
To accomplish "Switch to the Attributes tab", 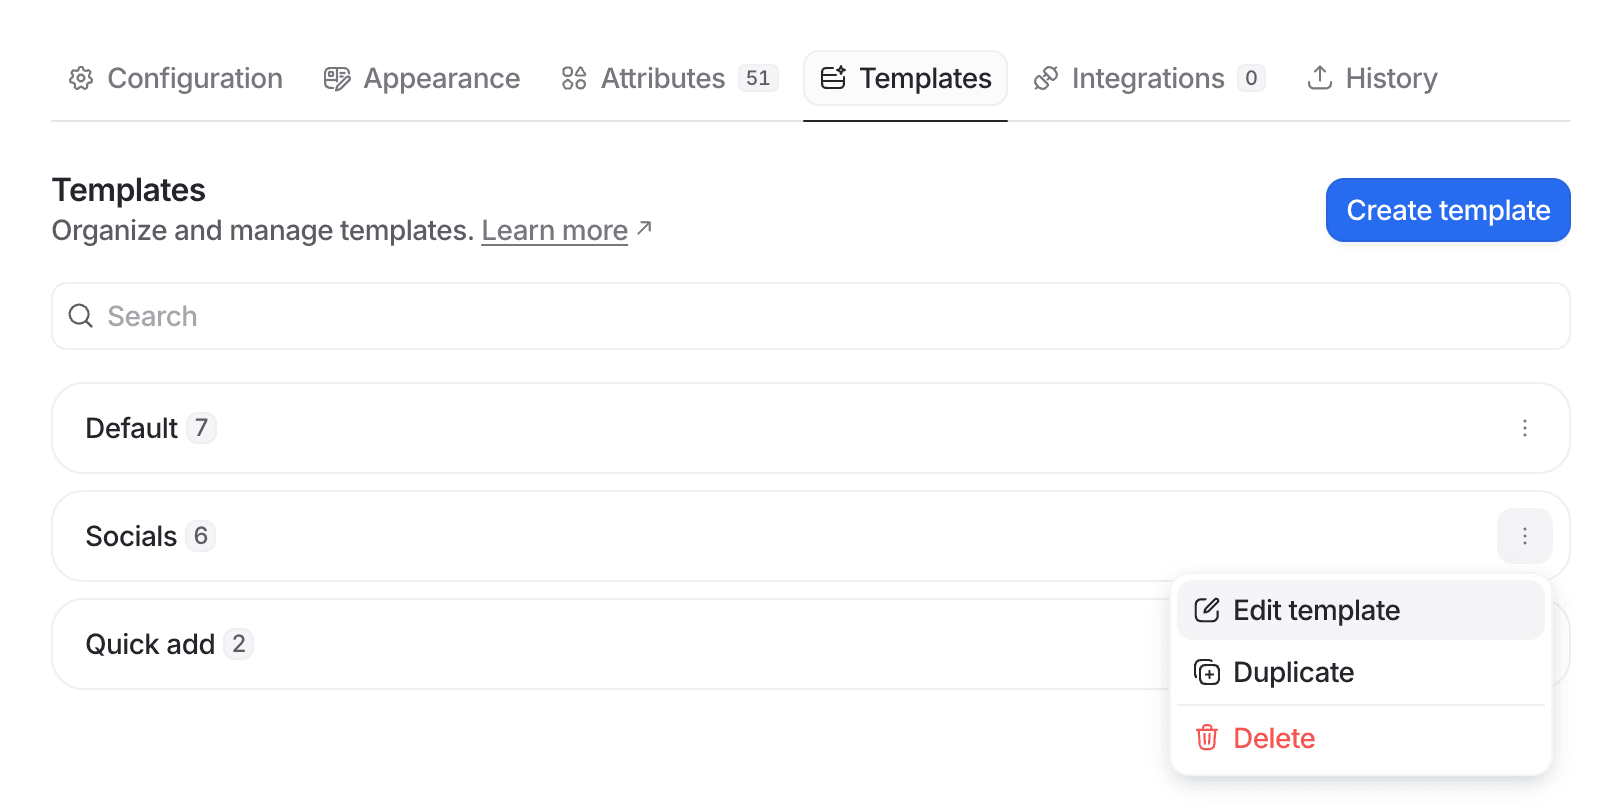I will [x=663, y=78].
